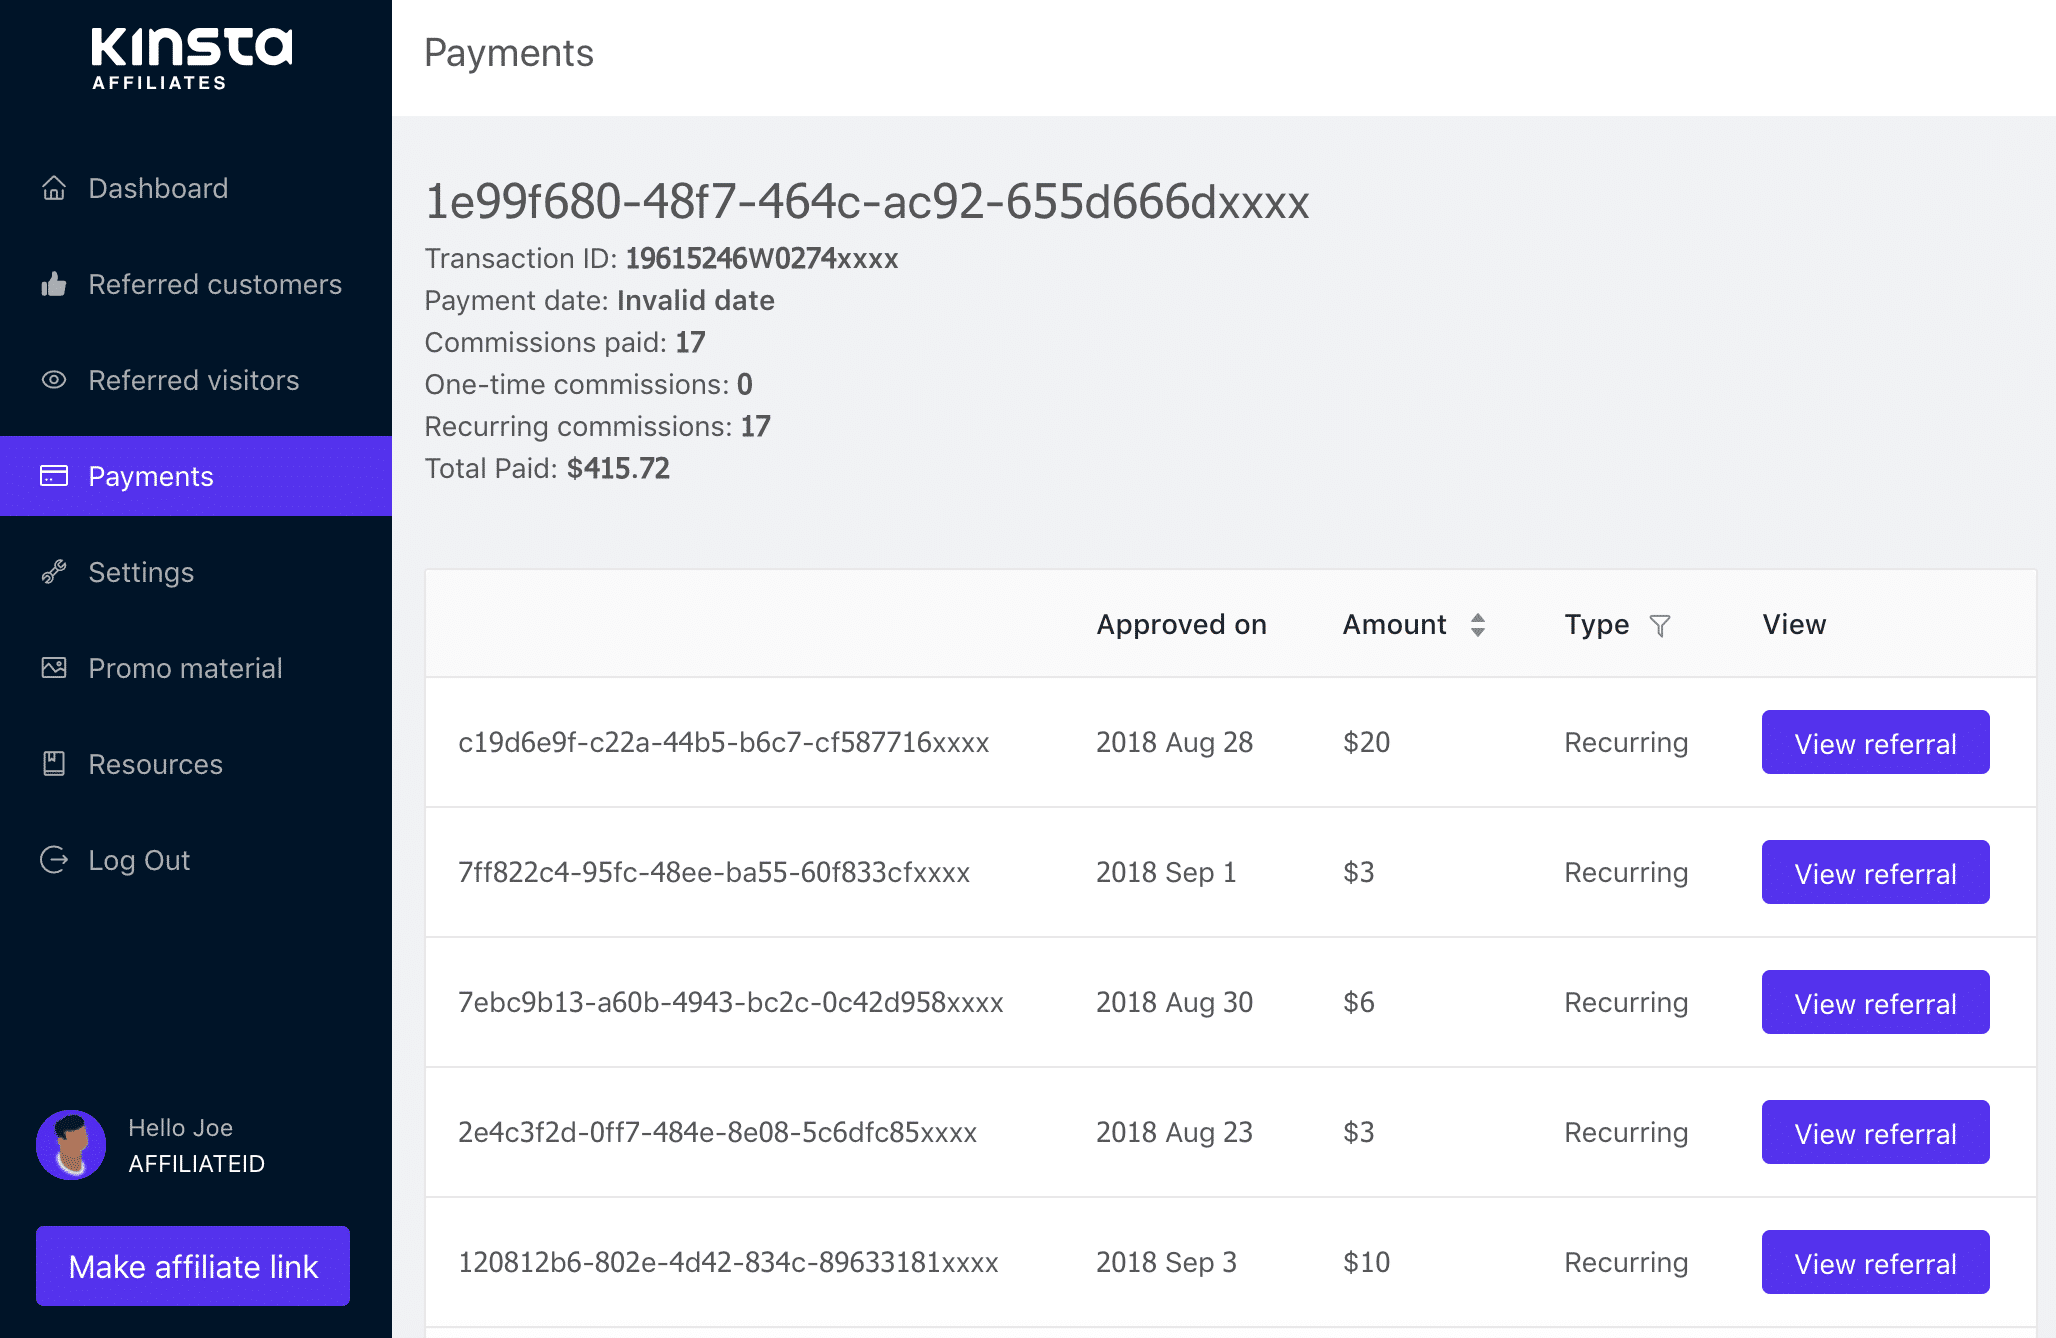Click the thumbs-up icon beside Referred customers
The width and height of the screenshot is (2056, 1338).
click(x=54, y=284)
